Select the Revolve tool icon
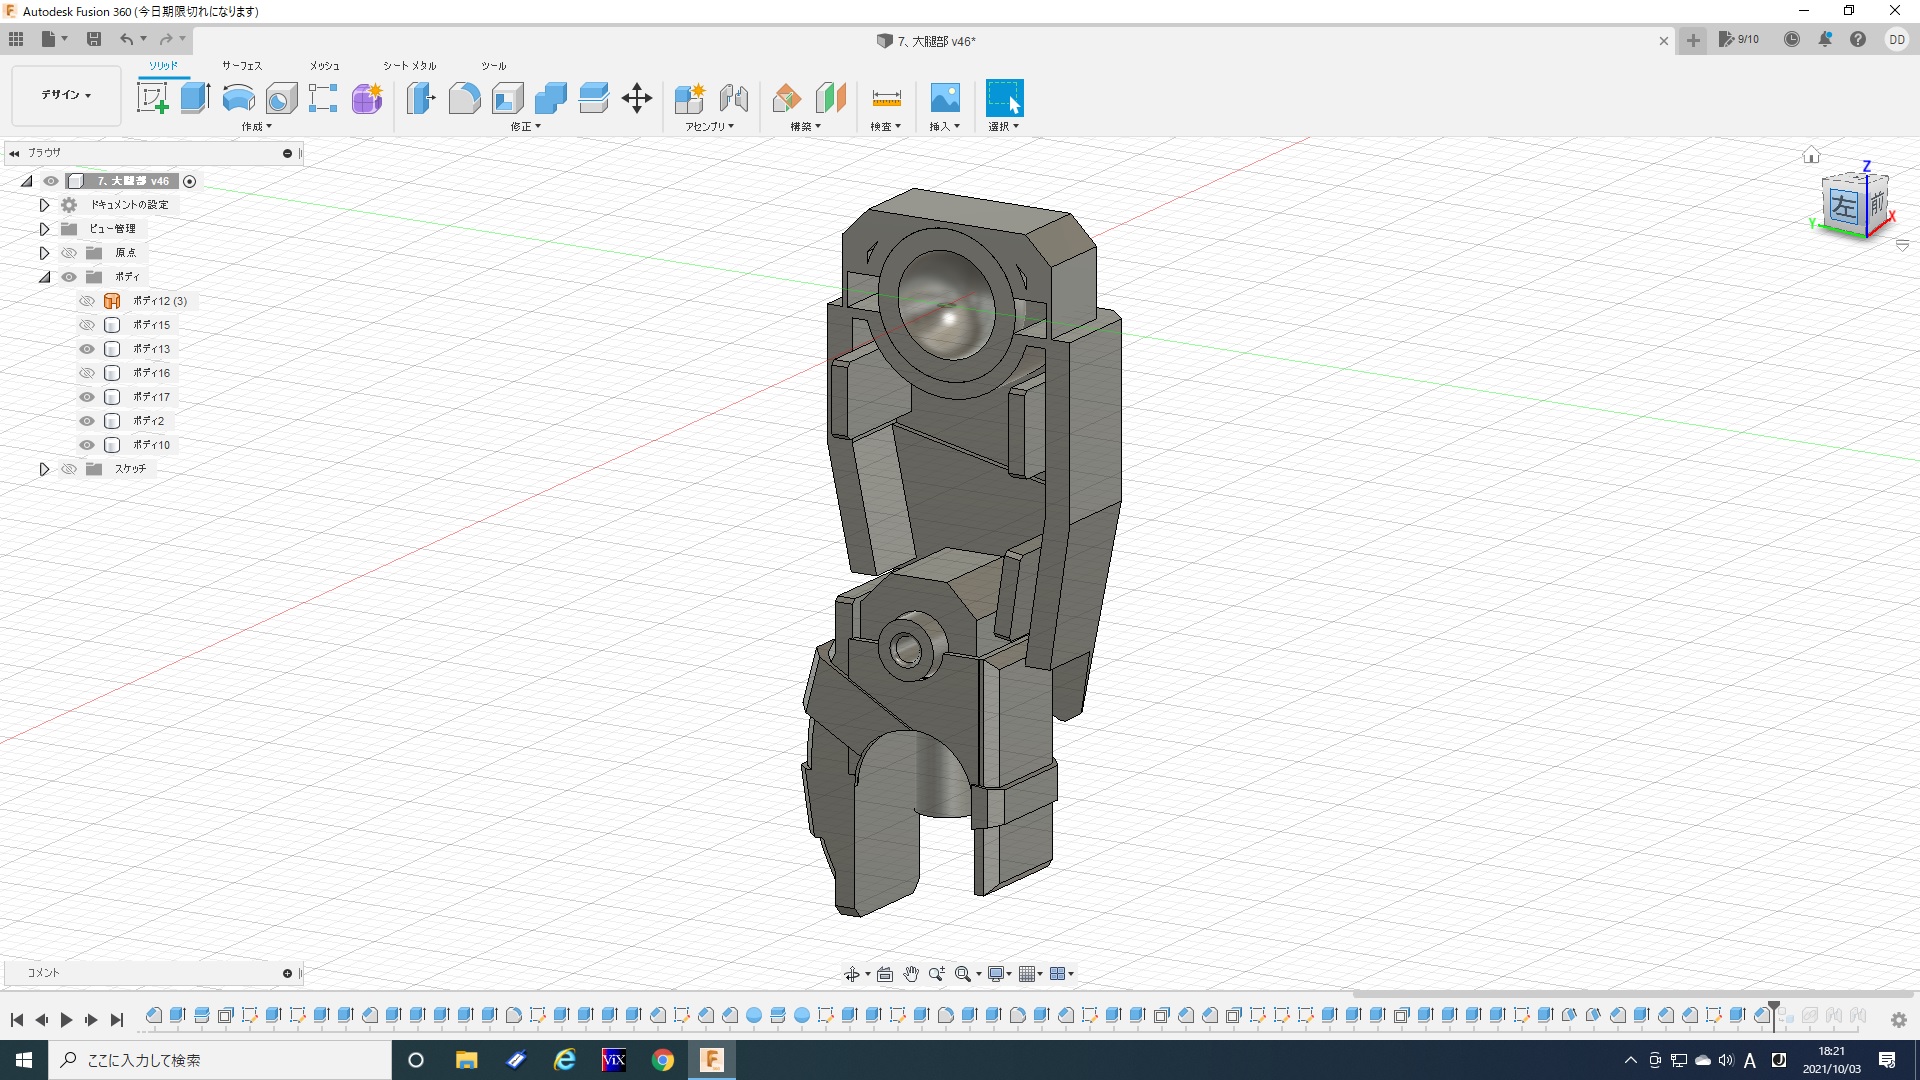Viewport: 1920px width, 1080px height. (238, 98)
